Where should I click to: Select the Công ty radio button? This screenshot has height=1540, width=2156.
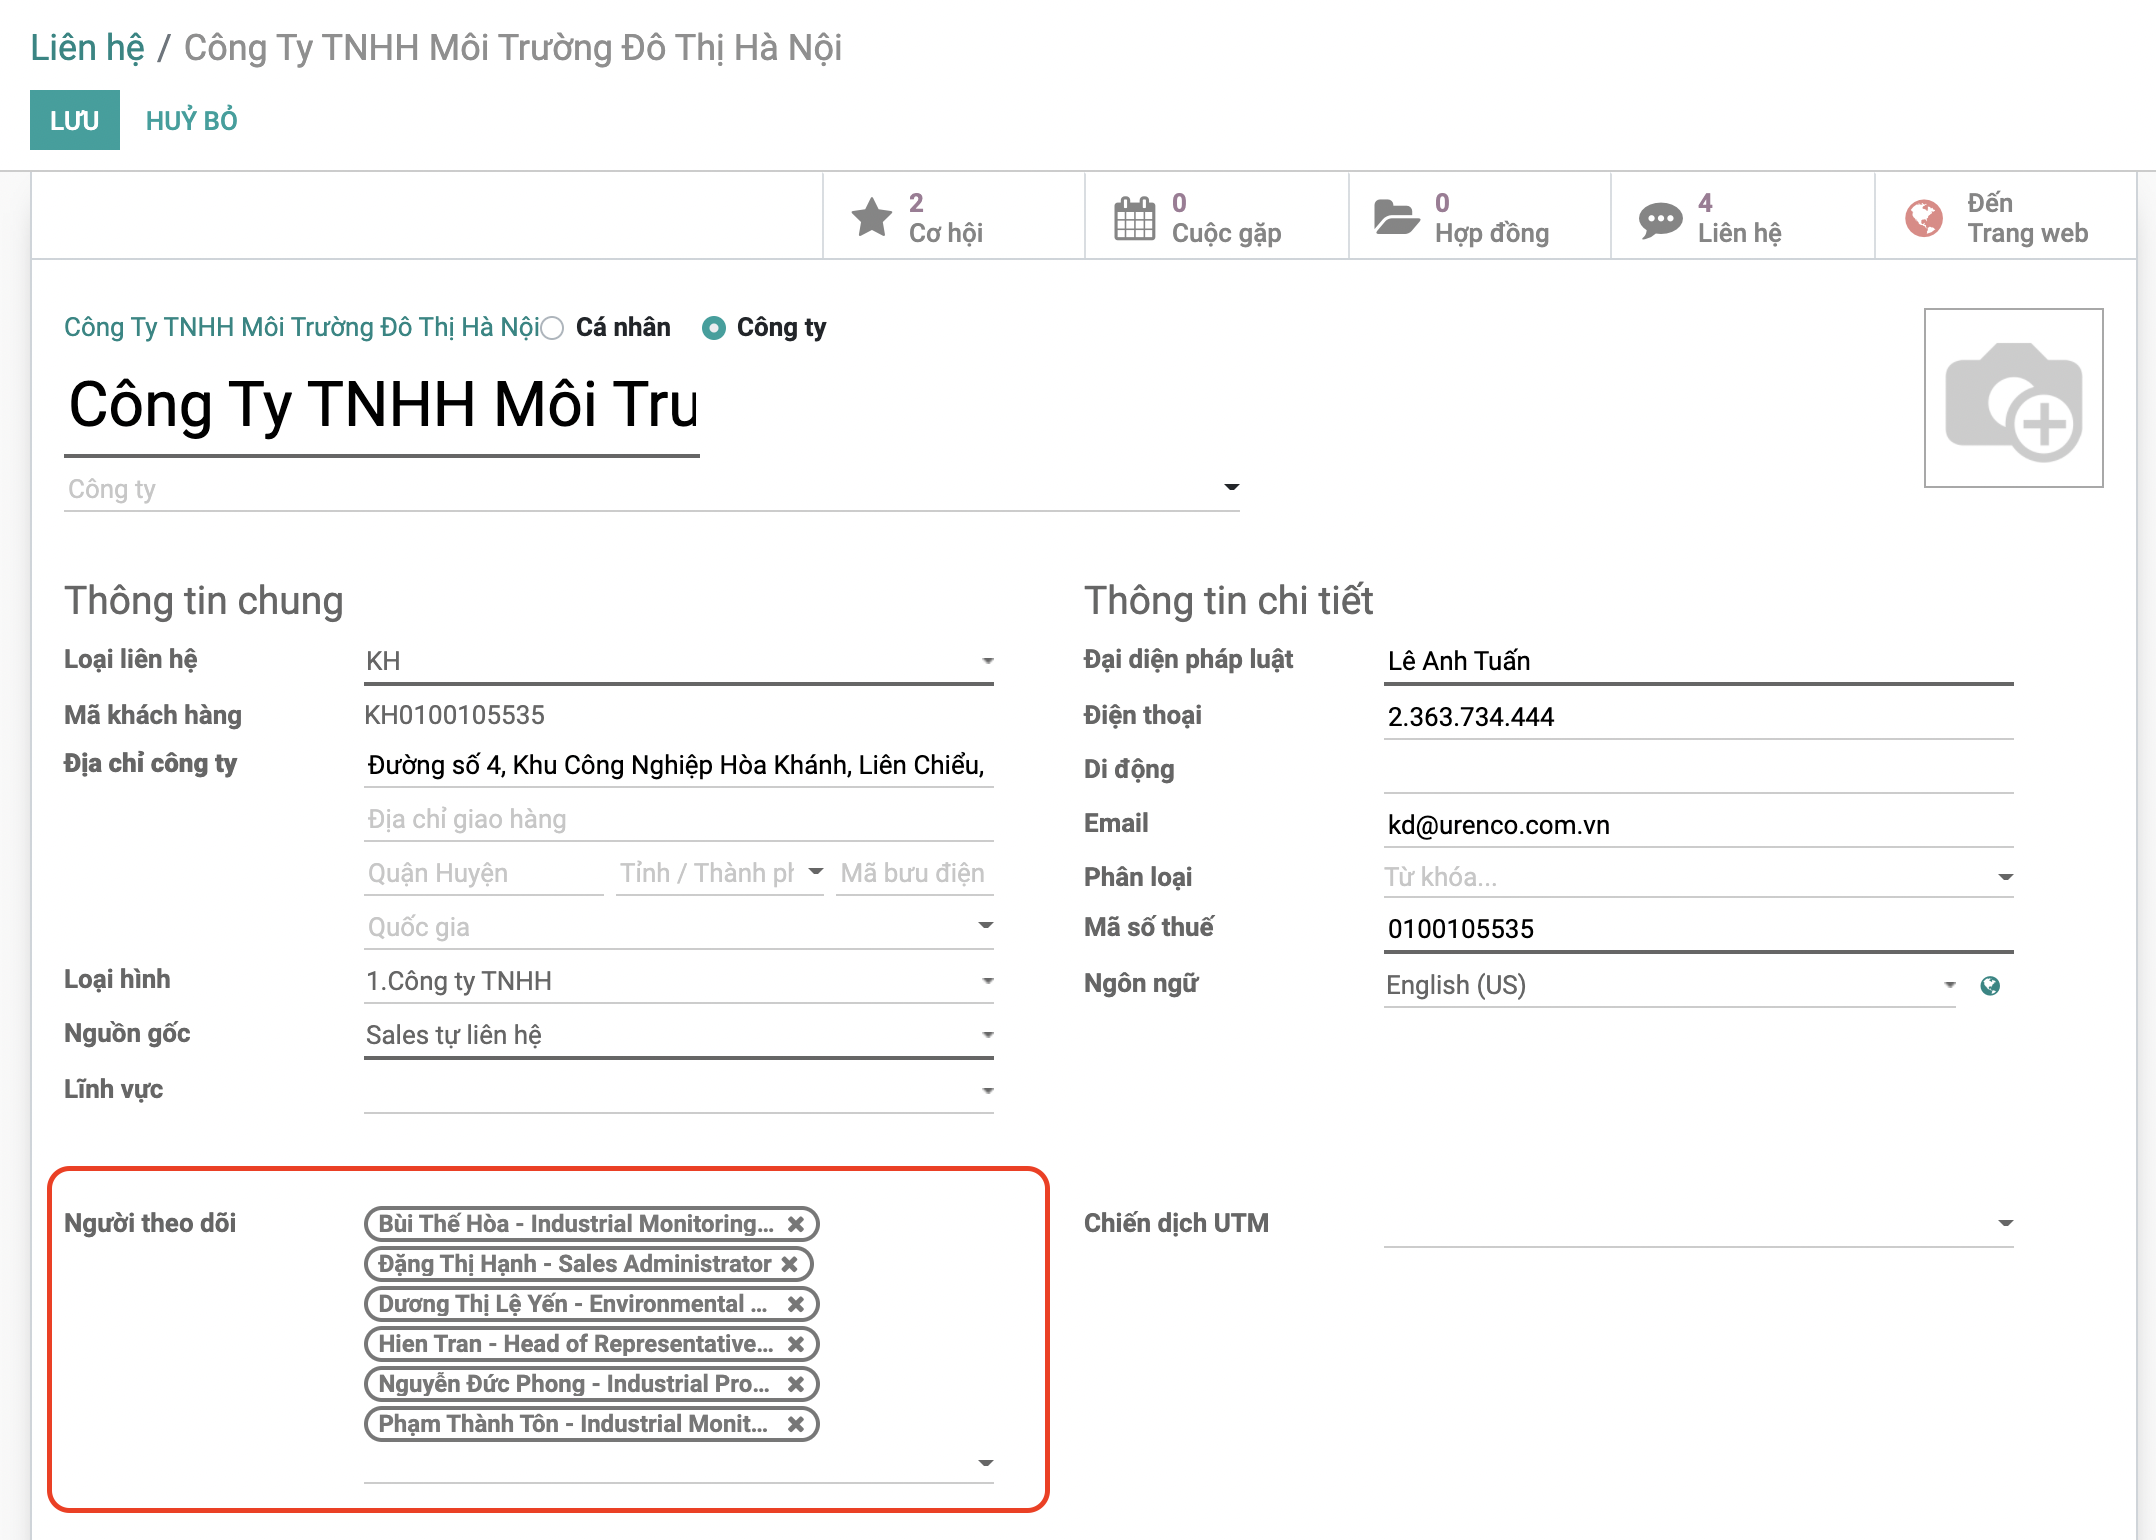pos(714,328)
